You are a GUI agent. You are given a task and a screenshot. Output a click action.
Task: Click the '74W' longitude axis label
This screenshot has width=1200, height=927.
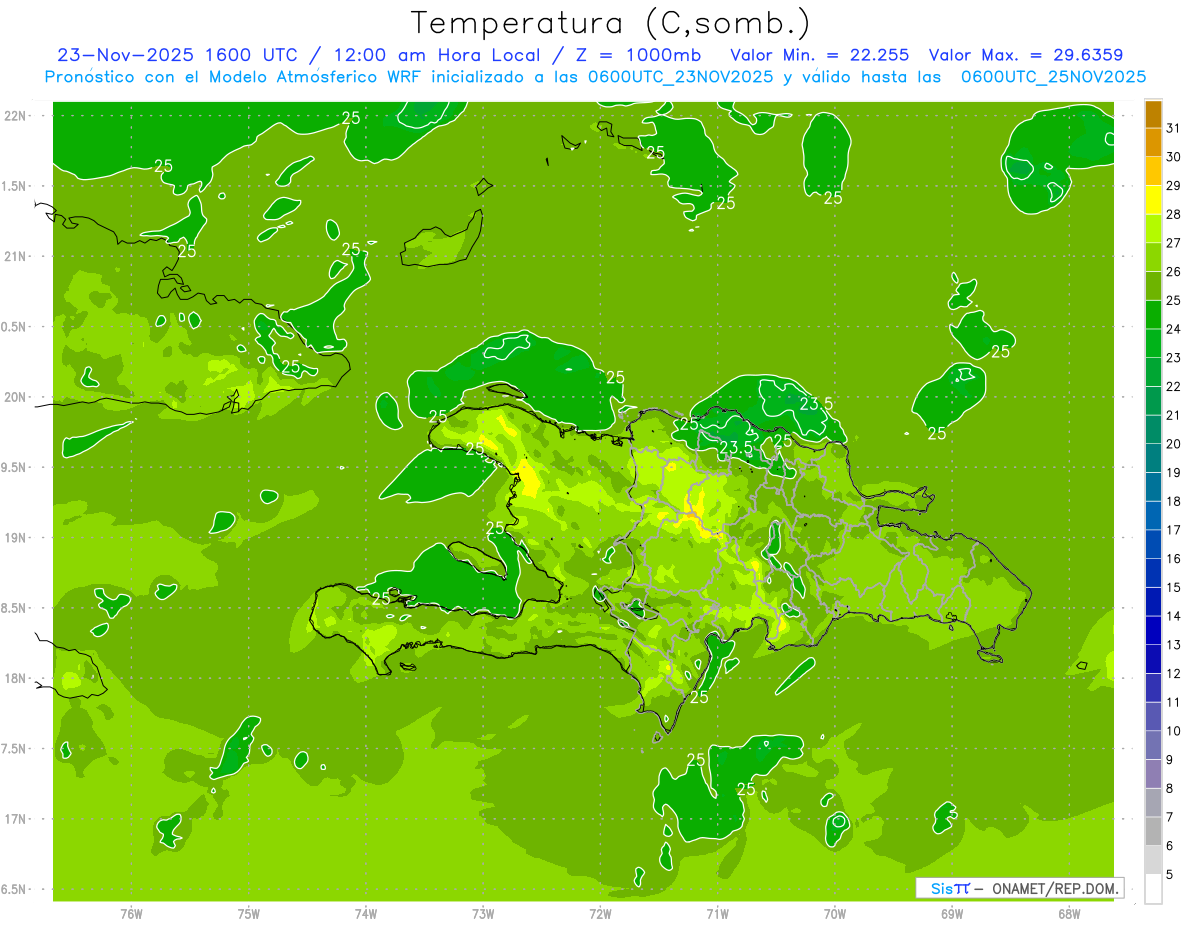pyautogui.click(x=366, y=913)
